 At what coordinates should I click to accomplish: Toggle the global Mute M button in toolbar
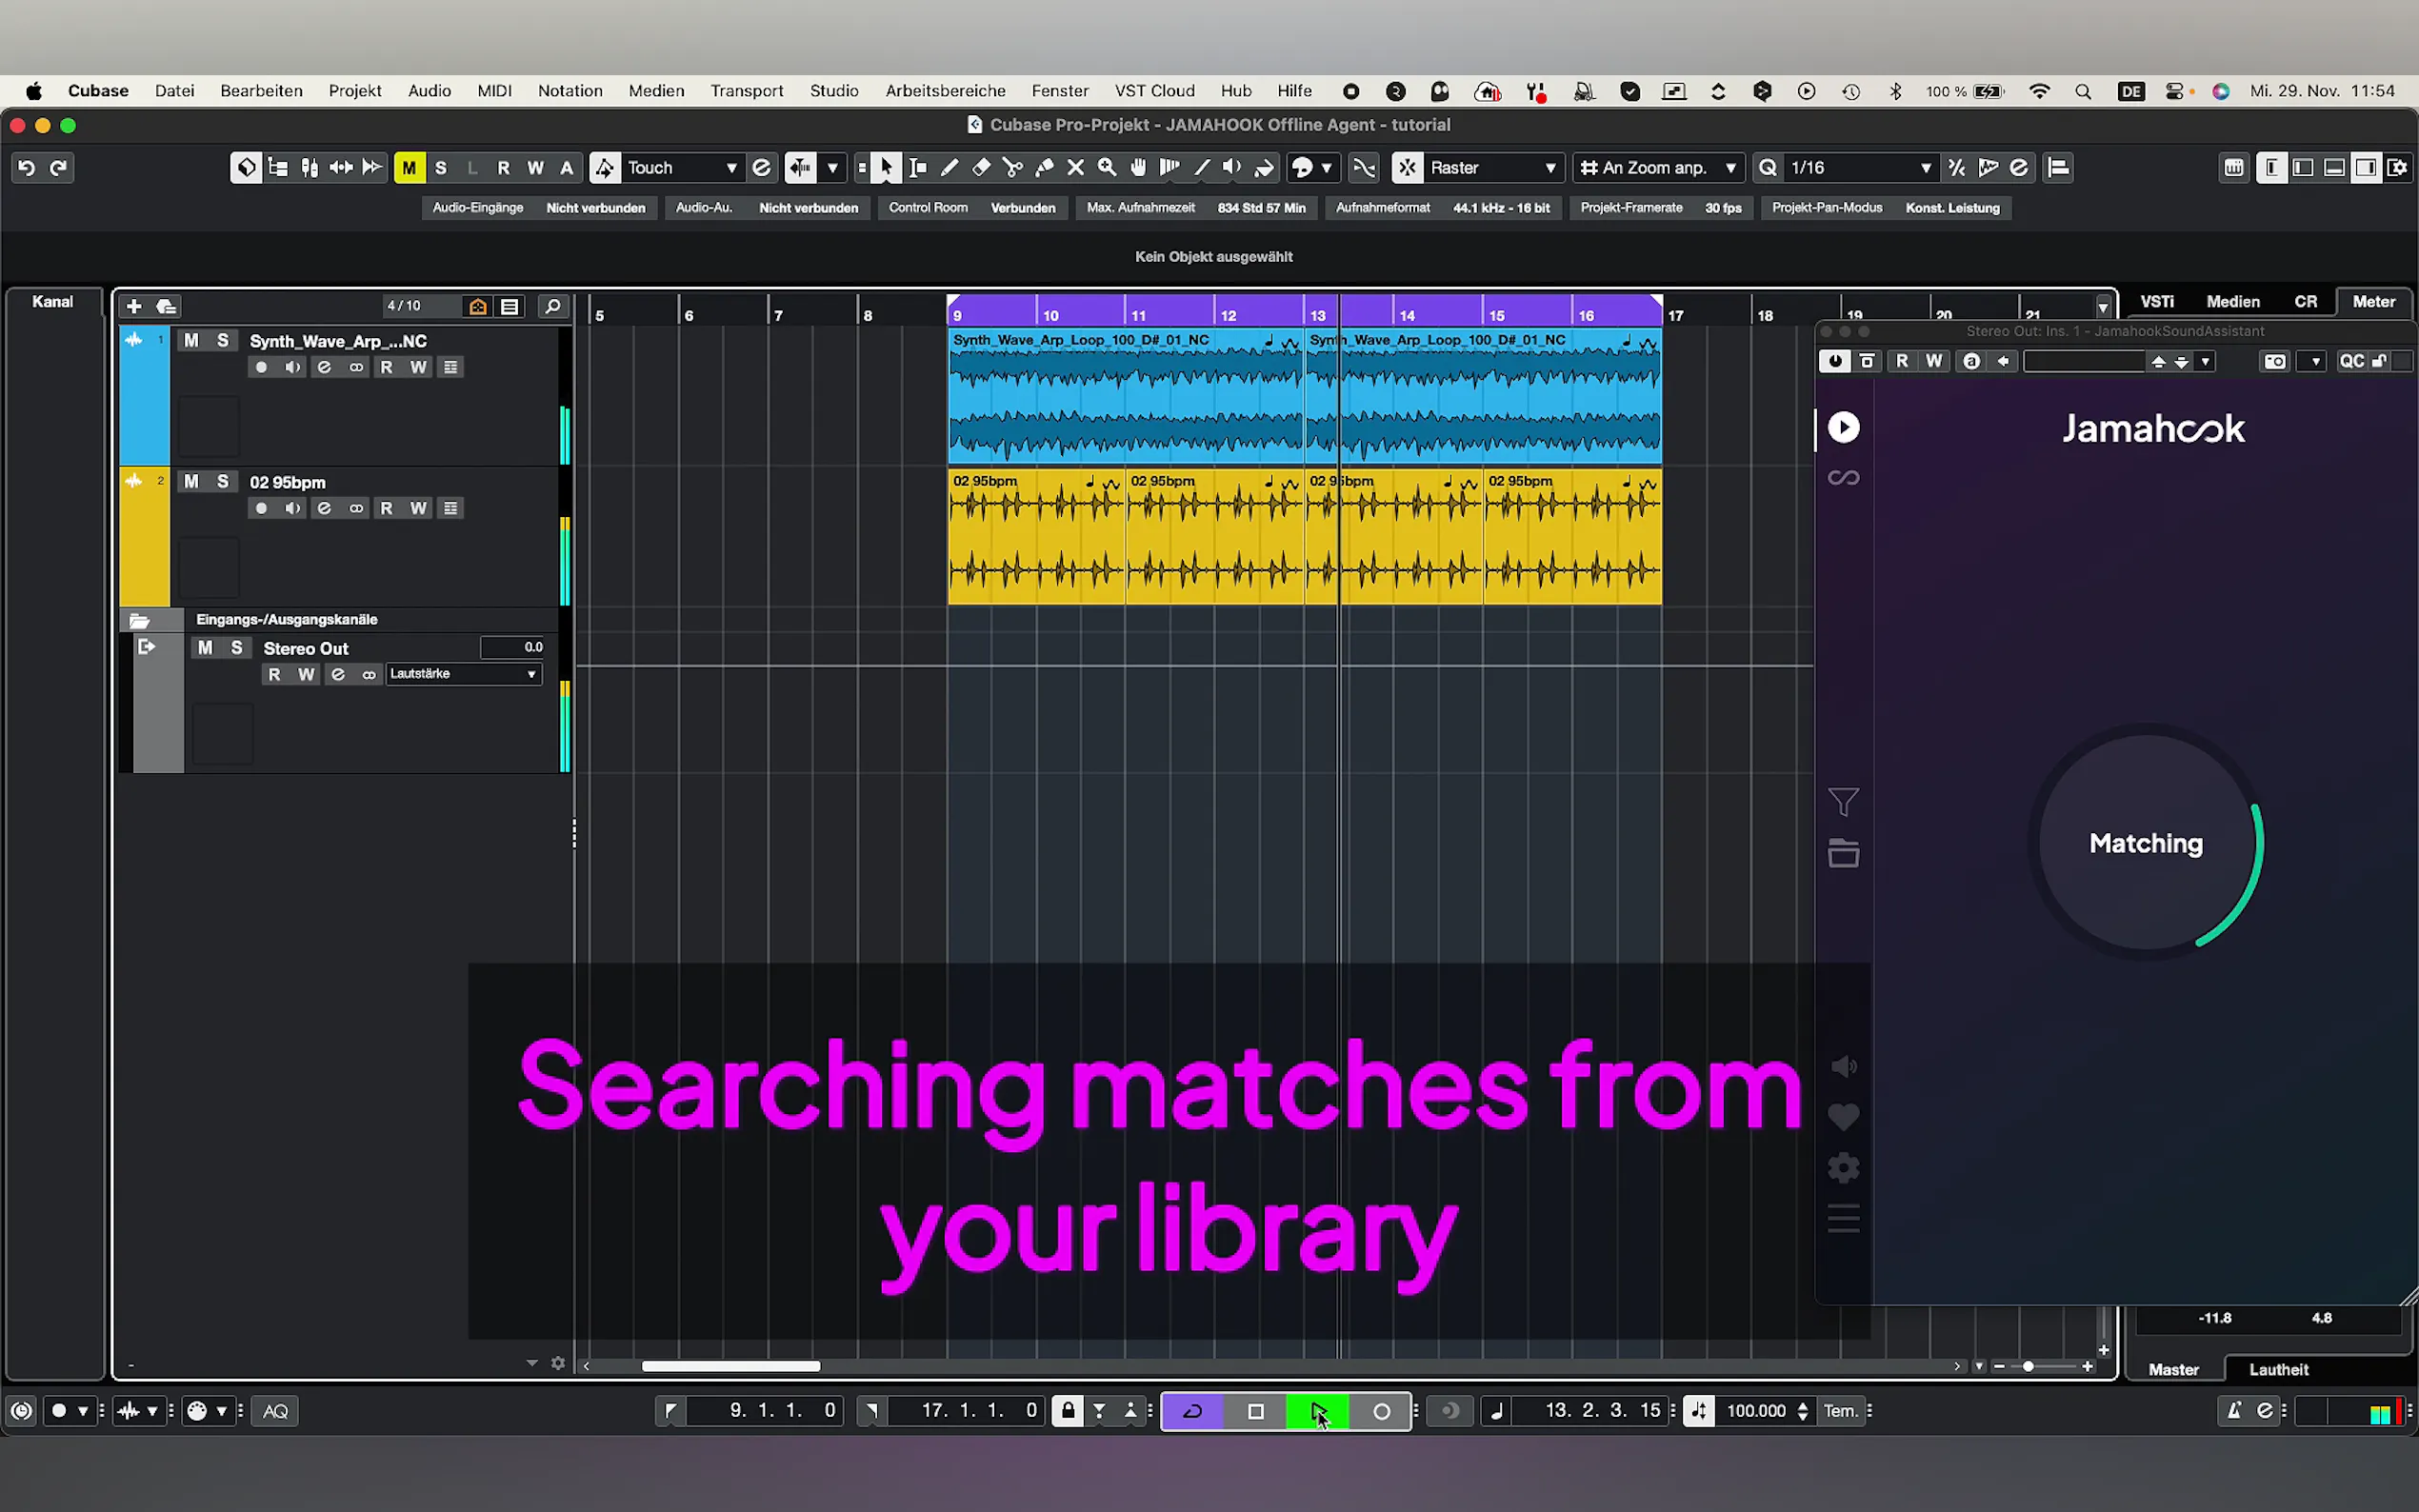click(409, 168)
